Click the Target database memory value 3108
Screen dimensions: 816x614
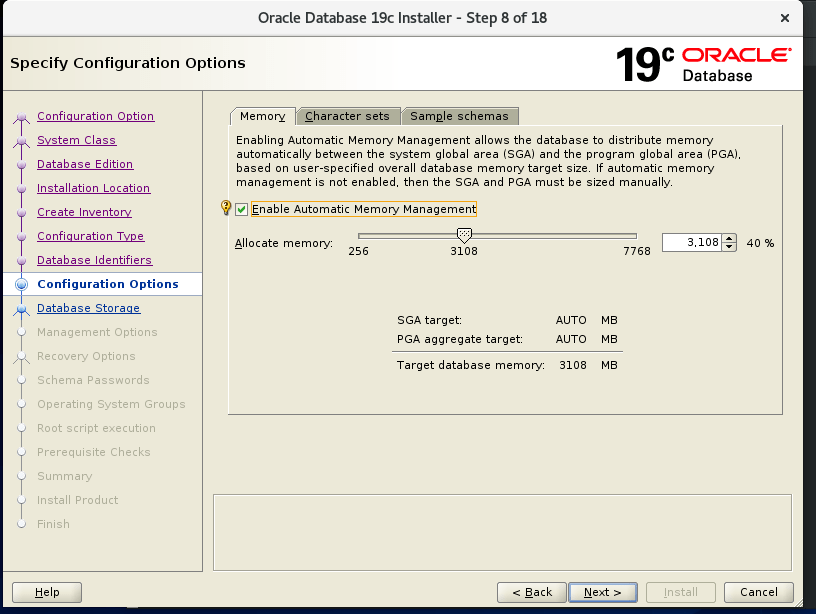tap(572, 365)
